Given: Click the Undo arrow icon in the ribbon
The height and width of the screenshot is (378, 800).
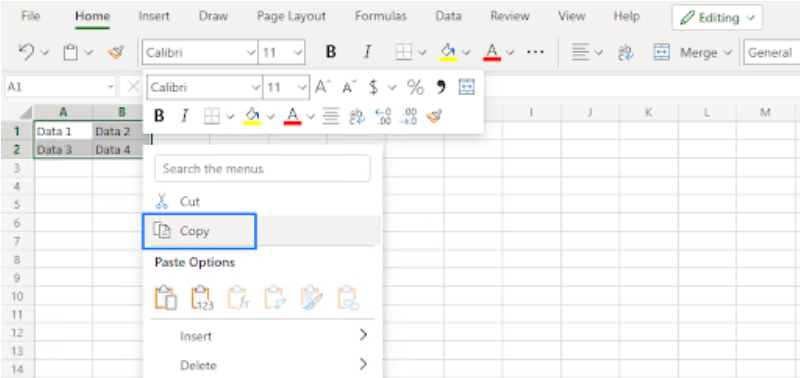Looking at the screenshot, I should coord(26,52).
